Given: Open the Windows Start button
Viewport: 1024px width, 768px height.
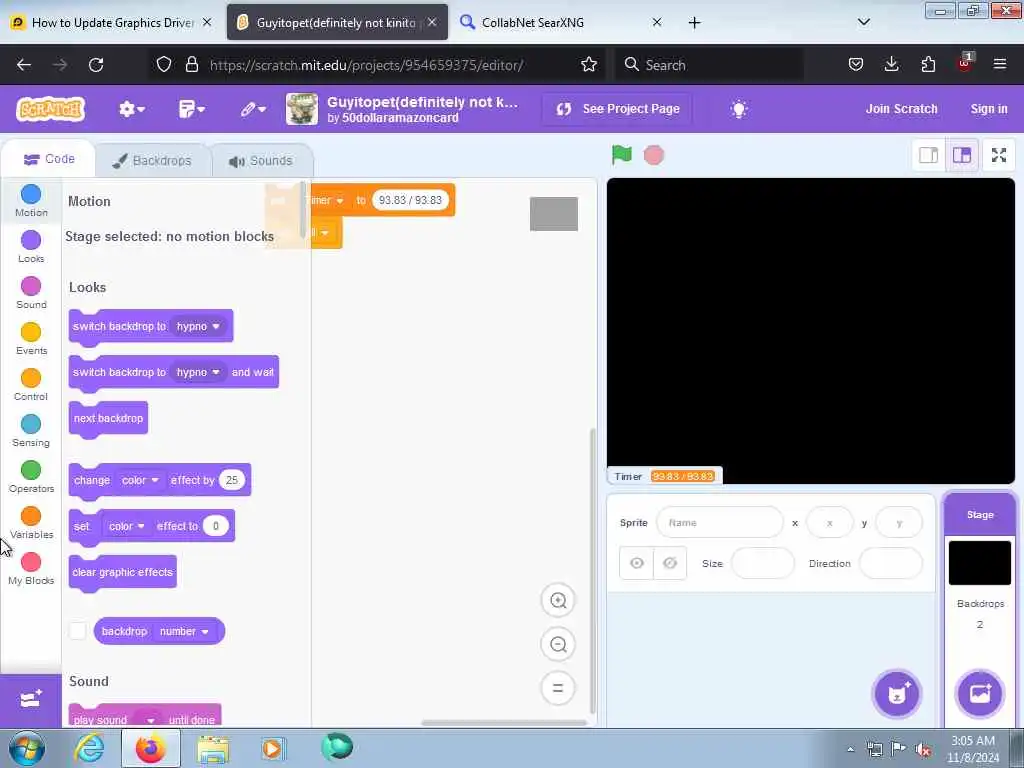Looking at the screenshot, I should 27,748.
